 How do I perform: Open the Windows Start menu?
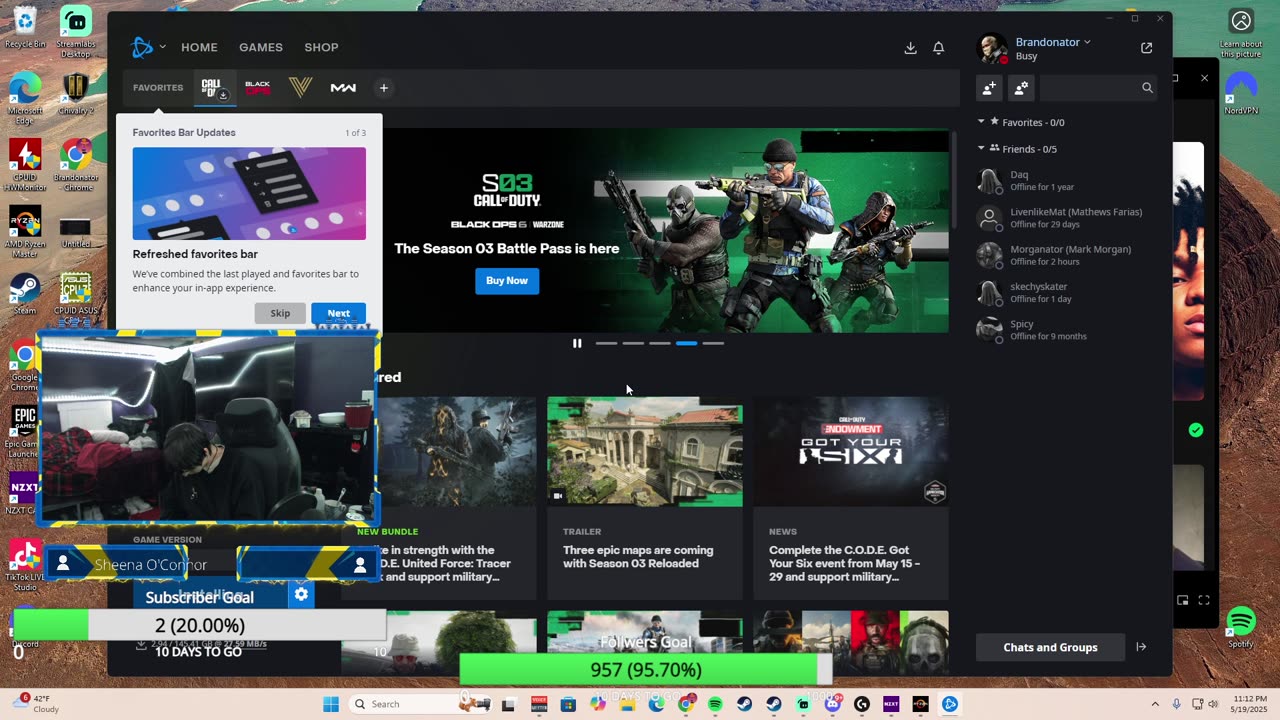pos(331,704)
